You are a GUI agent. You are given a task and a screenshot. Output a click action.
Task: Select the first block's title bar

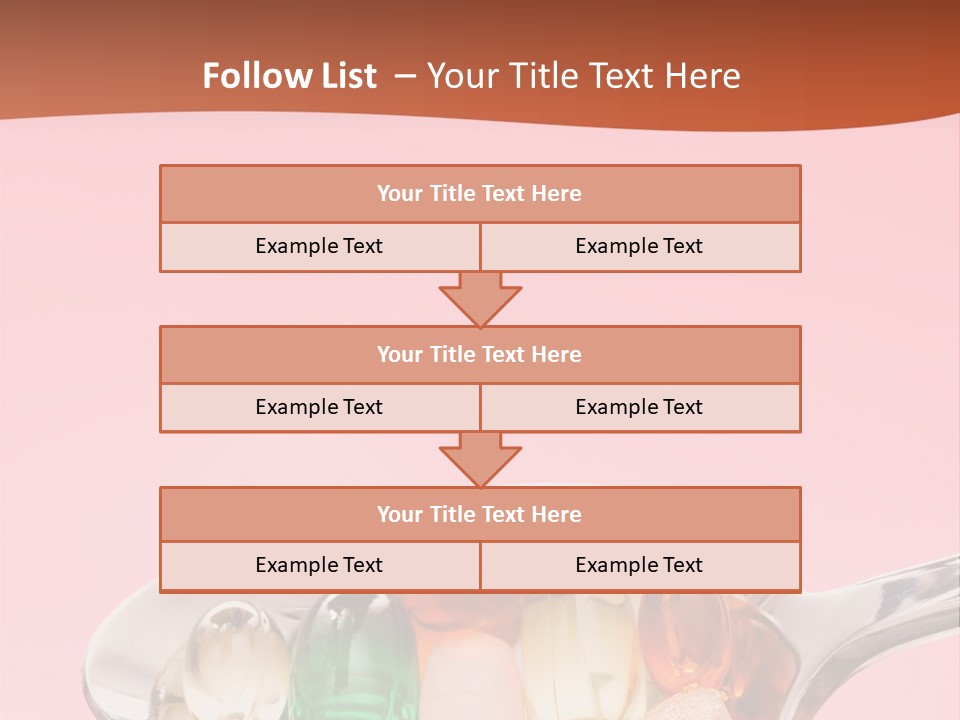(x=480, y=194)
